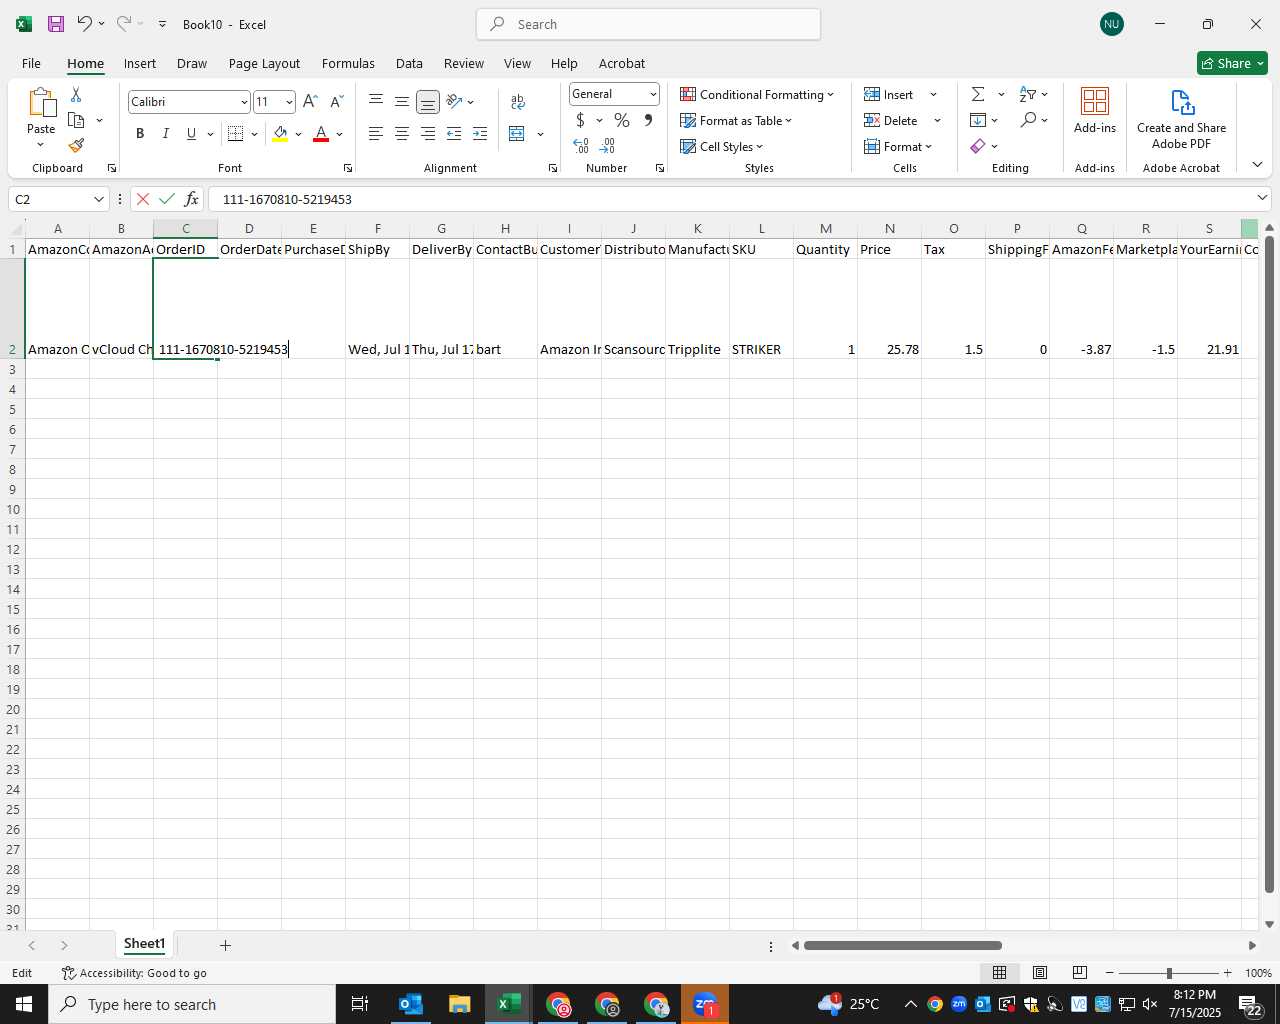Open Outlook from the Windows taskbar
Screen dimensions: 1280x1024
[x=411, y=1004]
